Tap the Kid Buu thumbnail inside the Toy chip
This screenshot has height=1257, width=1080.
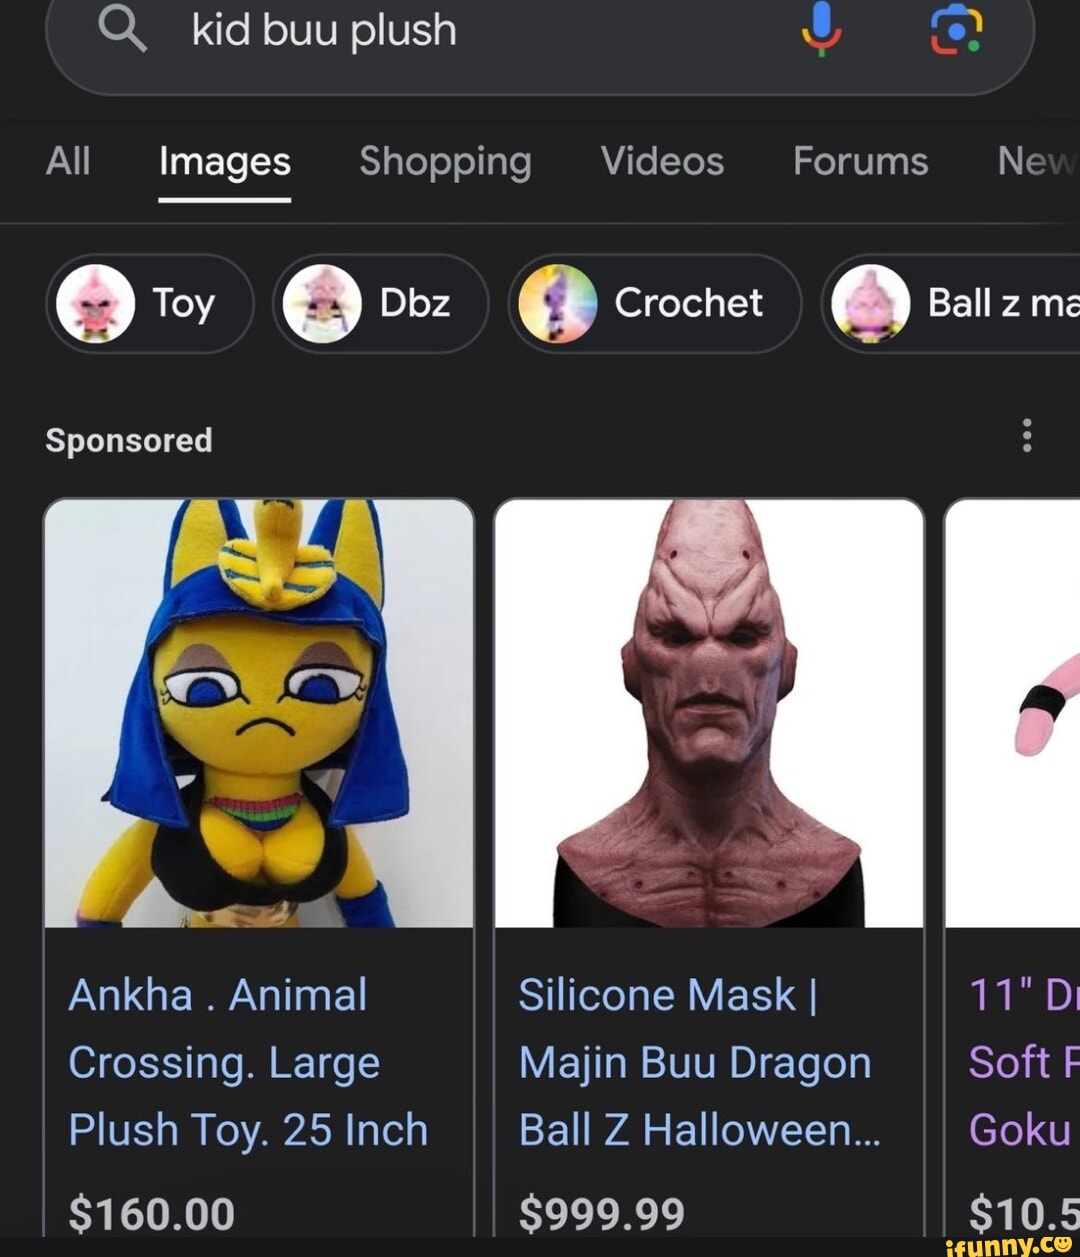[96, 304]
